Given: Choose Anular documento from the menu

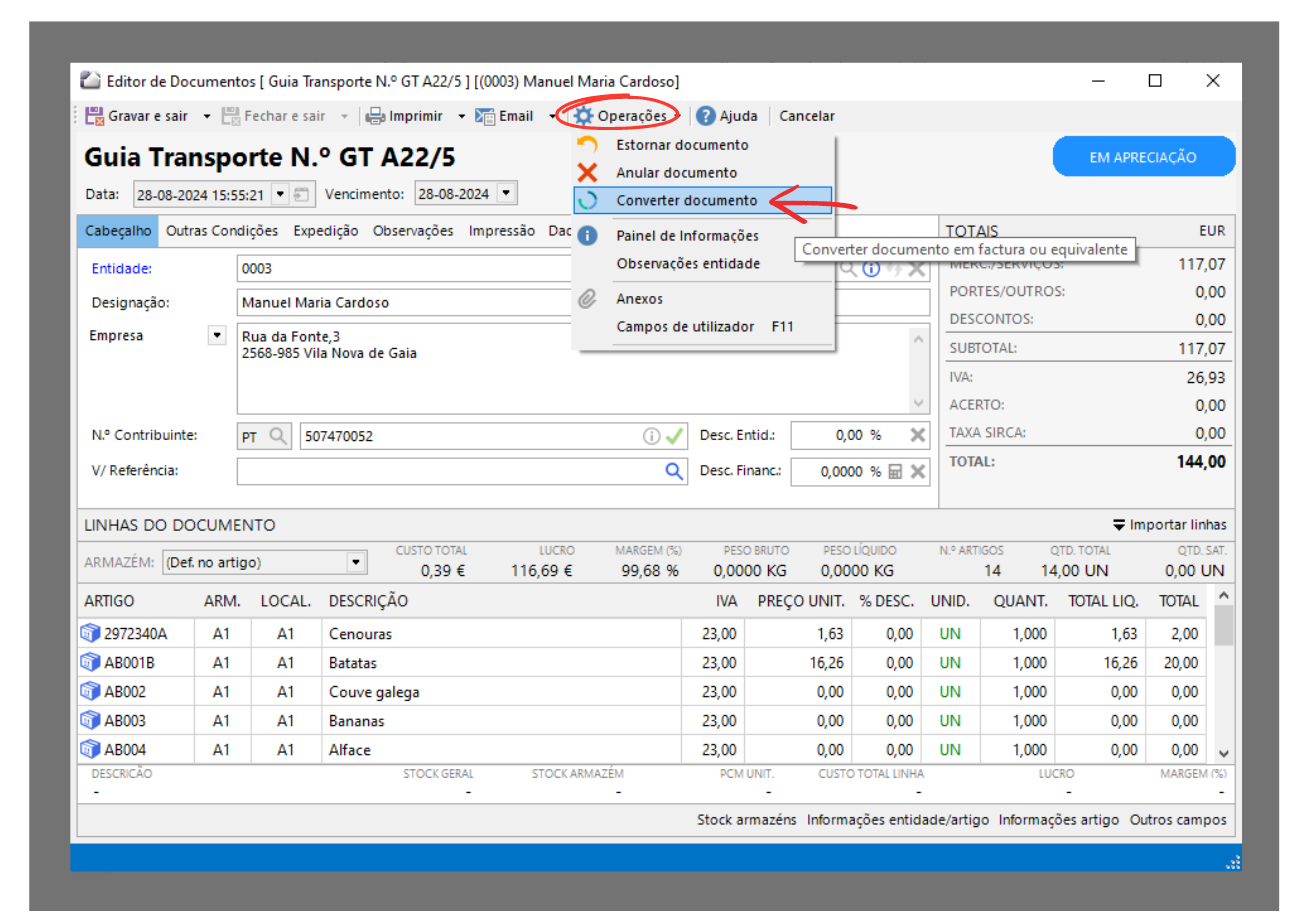Looking at the screenshot, I should pyautogui.click(x=676, y=173).
